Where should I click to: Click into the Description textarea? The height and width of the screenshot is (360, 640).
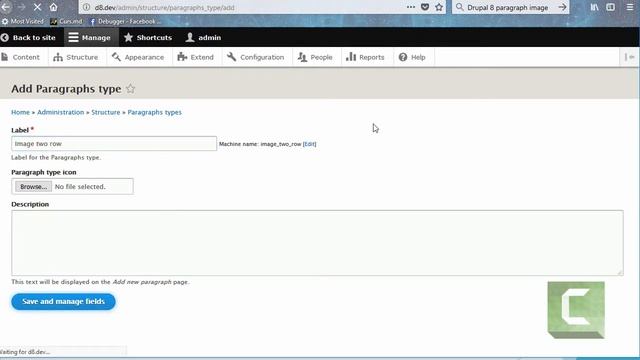(x=317, y=243)
